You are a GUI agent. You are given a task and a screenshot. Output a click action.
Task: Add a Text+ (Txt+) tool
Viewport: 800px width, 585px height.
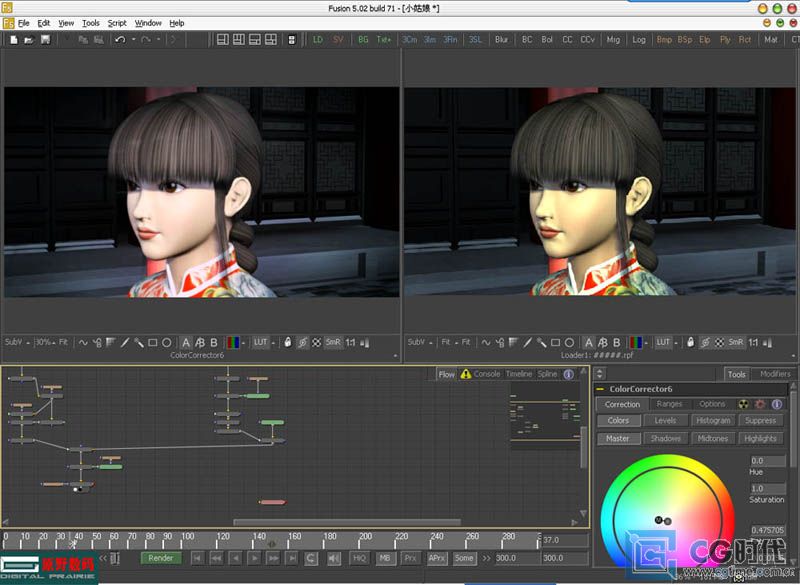383,39
